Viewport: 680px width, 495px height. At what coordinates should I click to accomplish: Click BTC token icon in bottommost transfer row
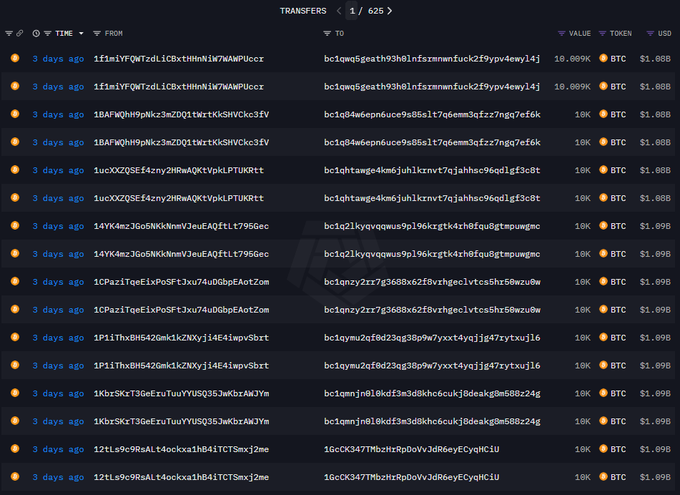click(x=603, y=476)
